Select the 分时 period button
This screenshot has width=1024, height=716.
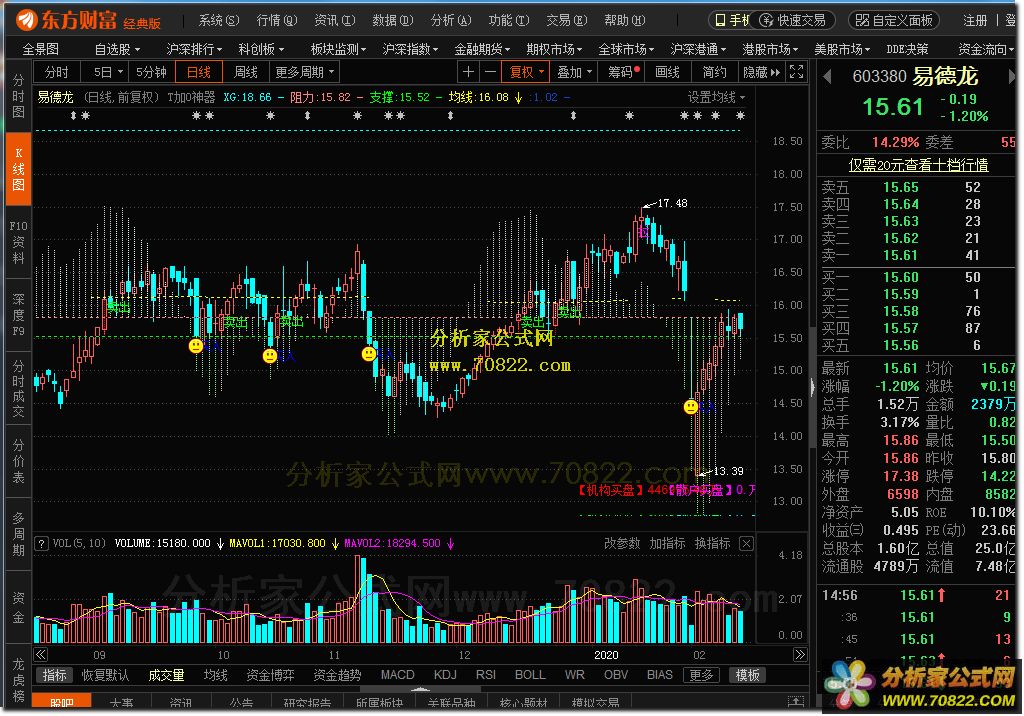pyautogui.click(x=57, y=72)
